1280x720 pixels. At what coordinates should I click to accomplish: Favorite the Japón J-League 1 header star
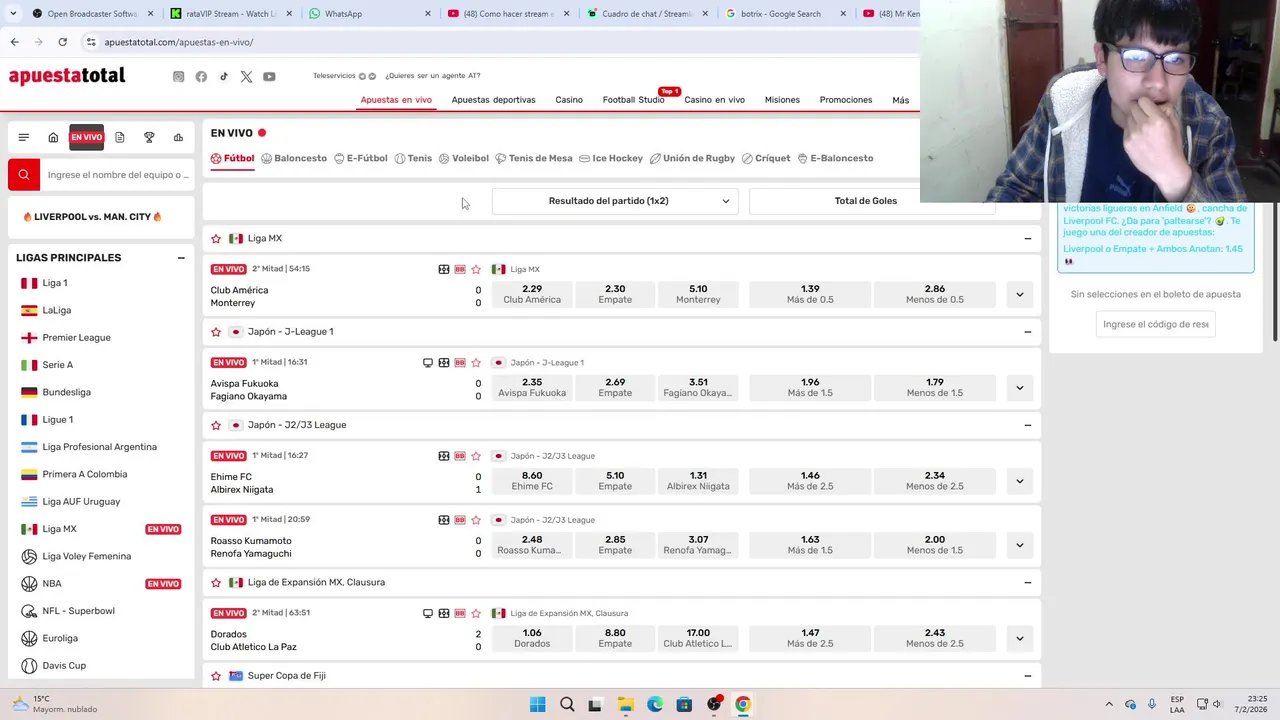216,332
